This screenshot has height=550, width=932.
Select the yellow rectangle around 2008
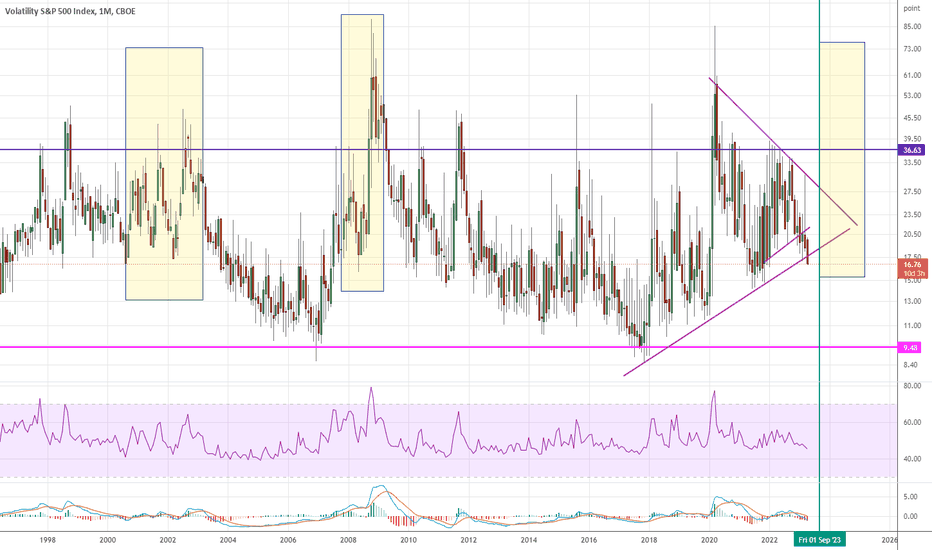(x=362, y=153)
